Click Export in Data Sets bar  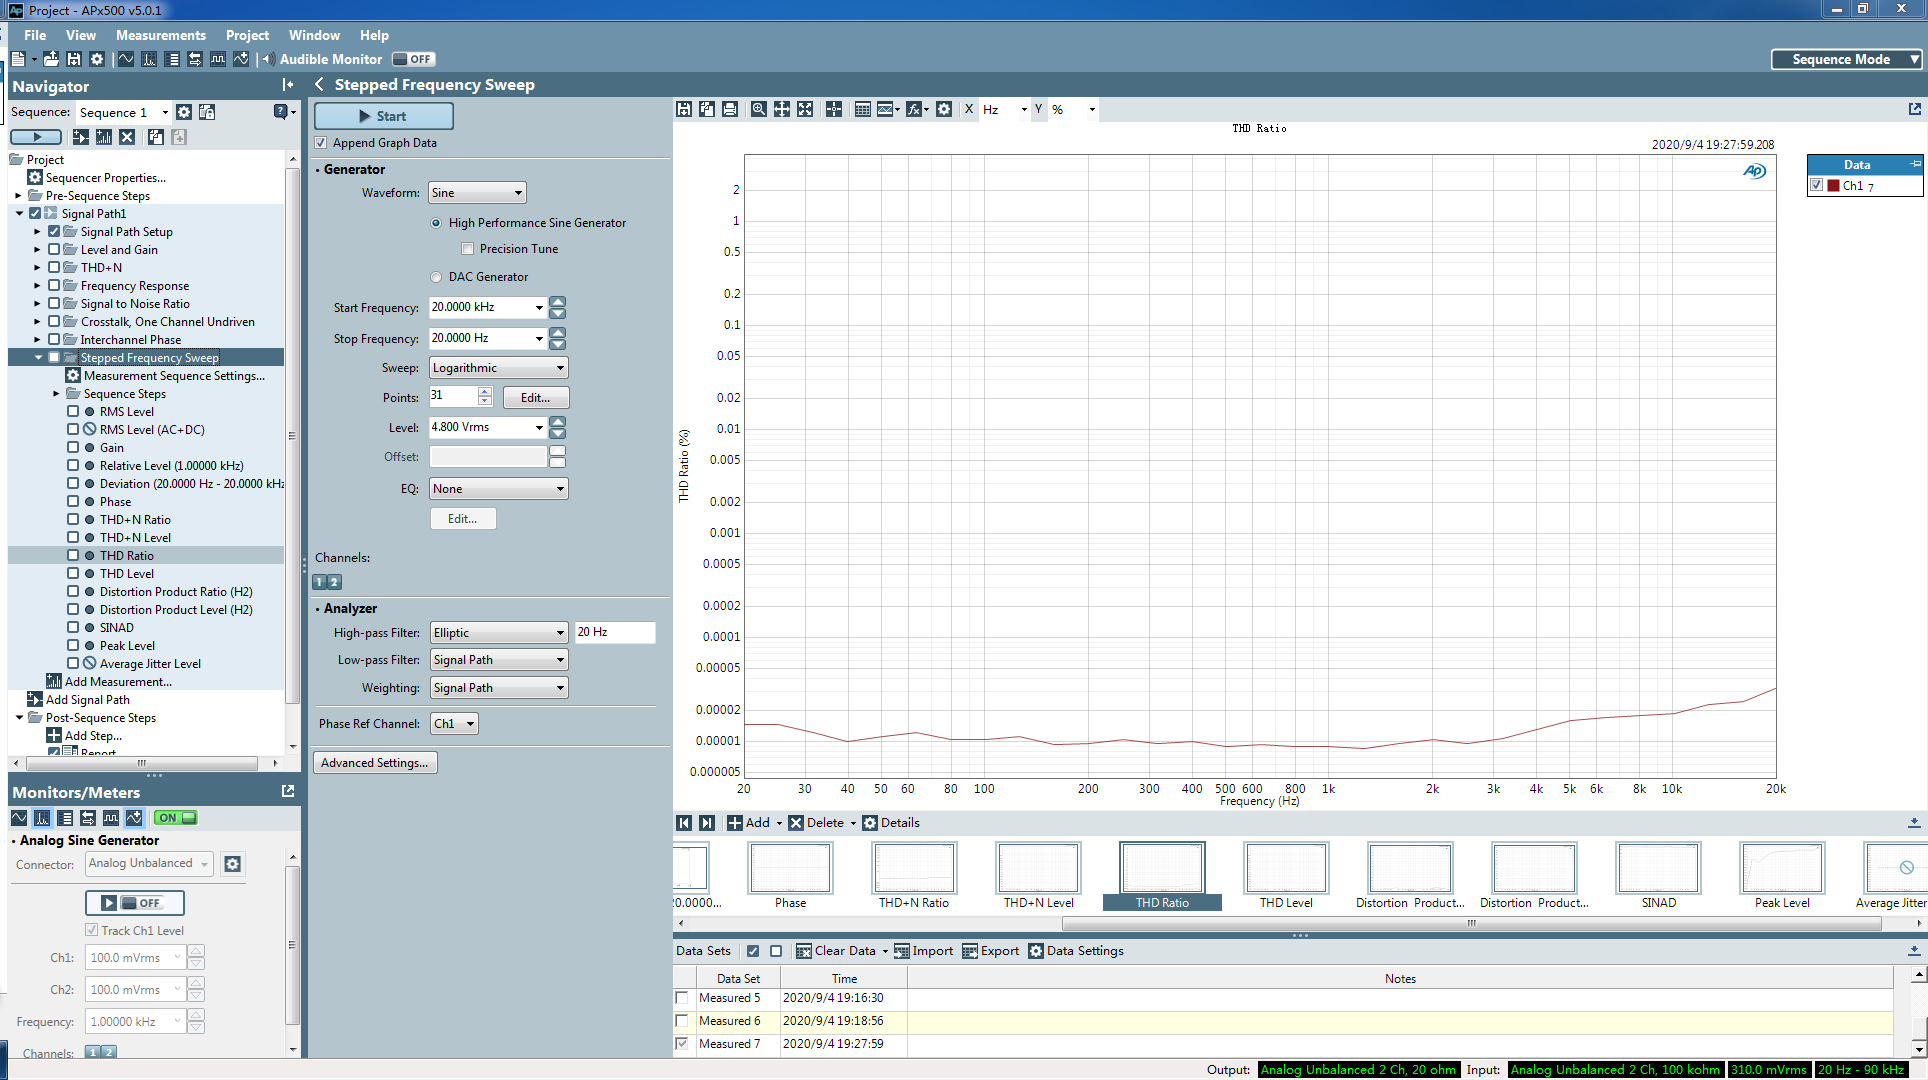coord(991,951)
